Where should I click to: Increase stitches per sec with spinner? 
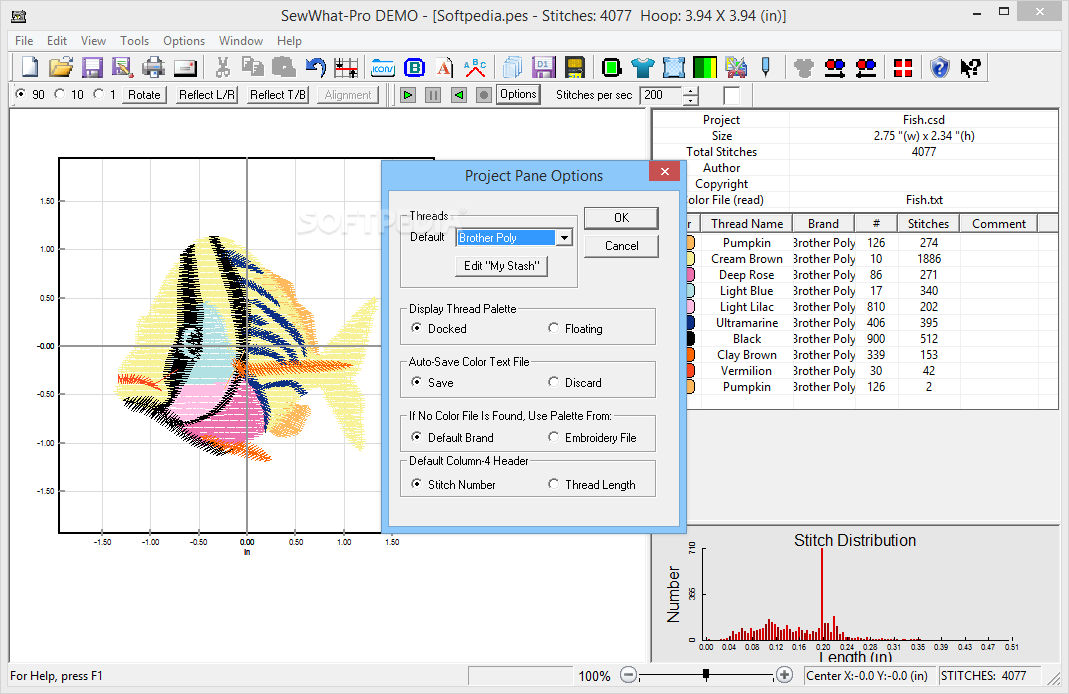tap(690, 90)
